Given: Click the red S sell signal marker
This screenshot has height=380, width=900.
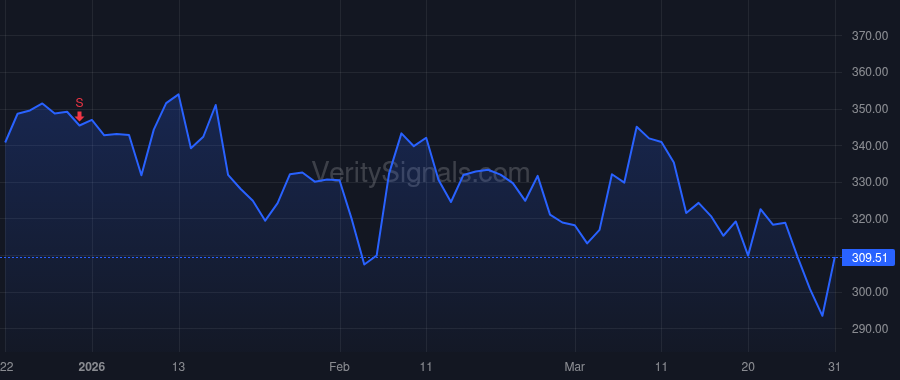Looking at the screenshot, I should point(80,109).
